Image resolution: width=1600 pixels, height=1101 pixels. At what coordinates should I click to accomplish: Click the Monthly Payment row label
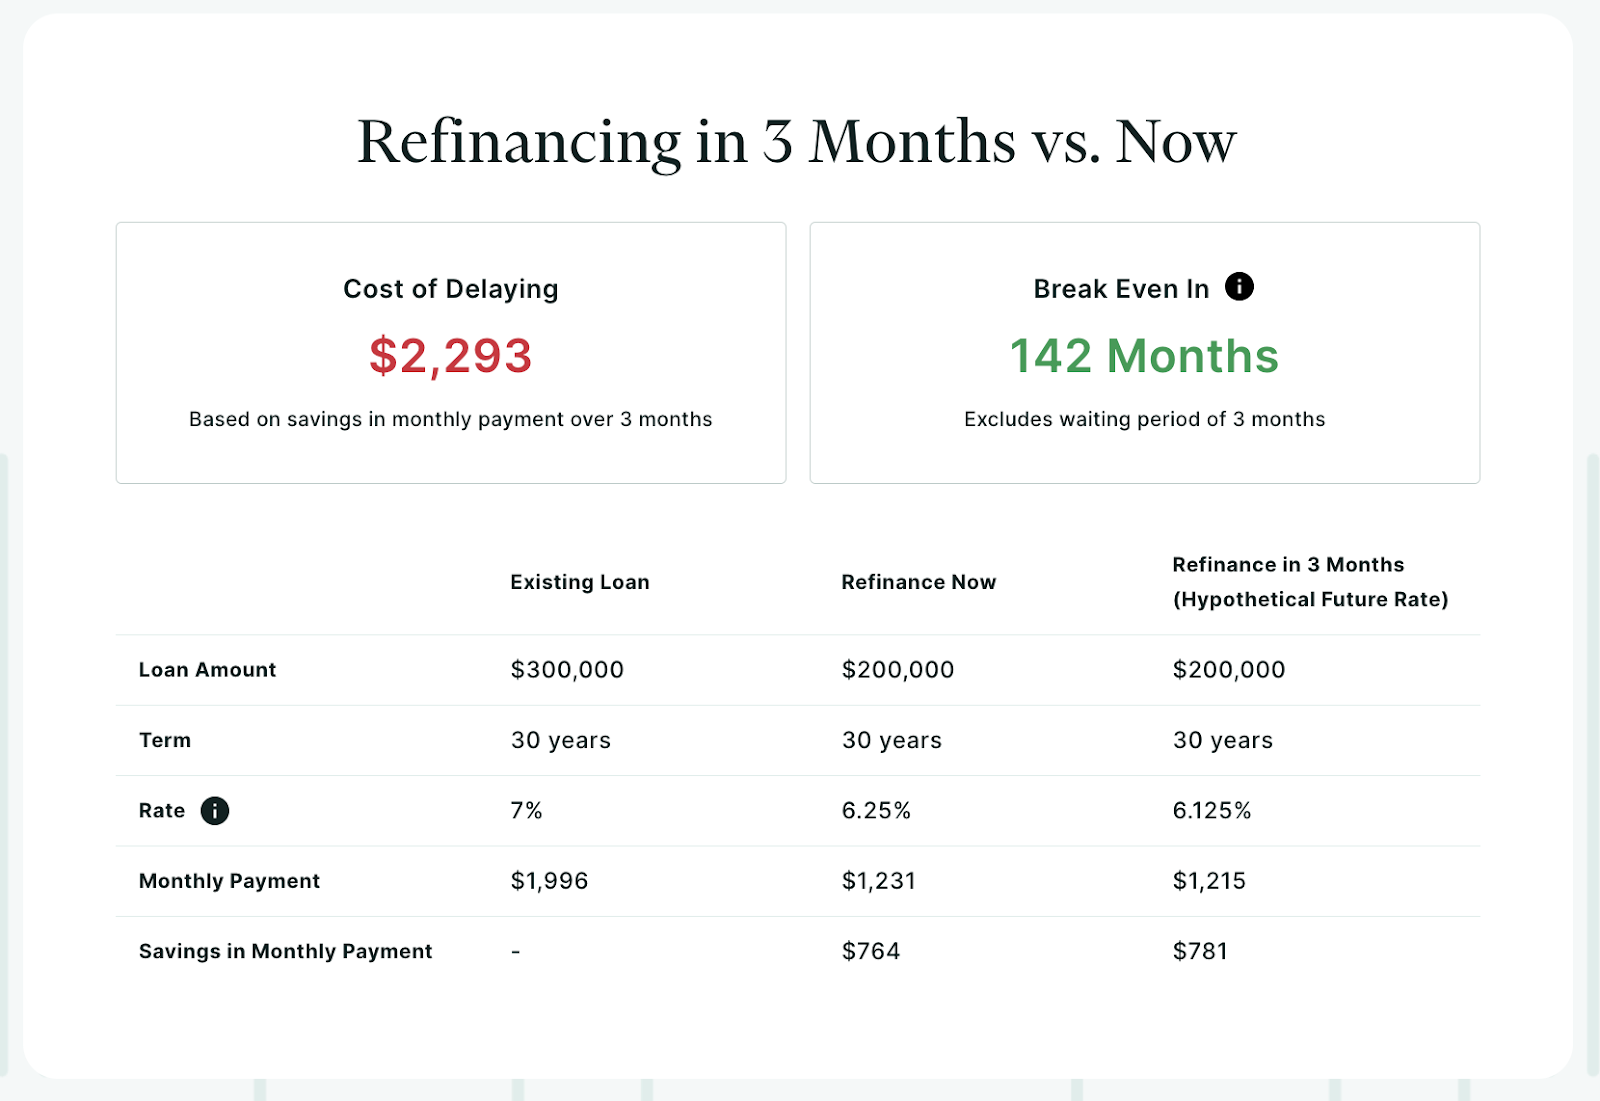coord(229,881)
